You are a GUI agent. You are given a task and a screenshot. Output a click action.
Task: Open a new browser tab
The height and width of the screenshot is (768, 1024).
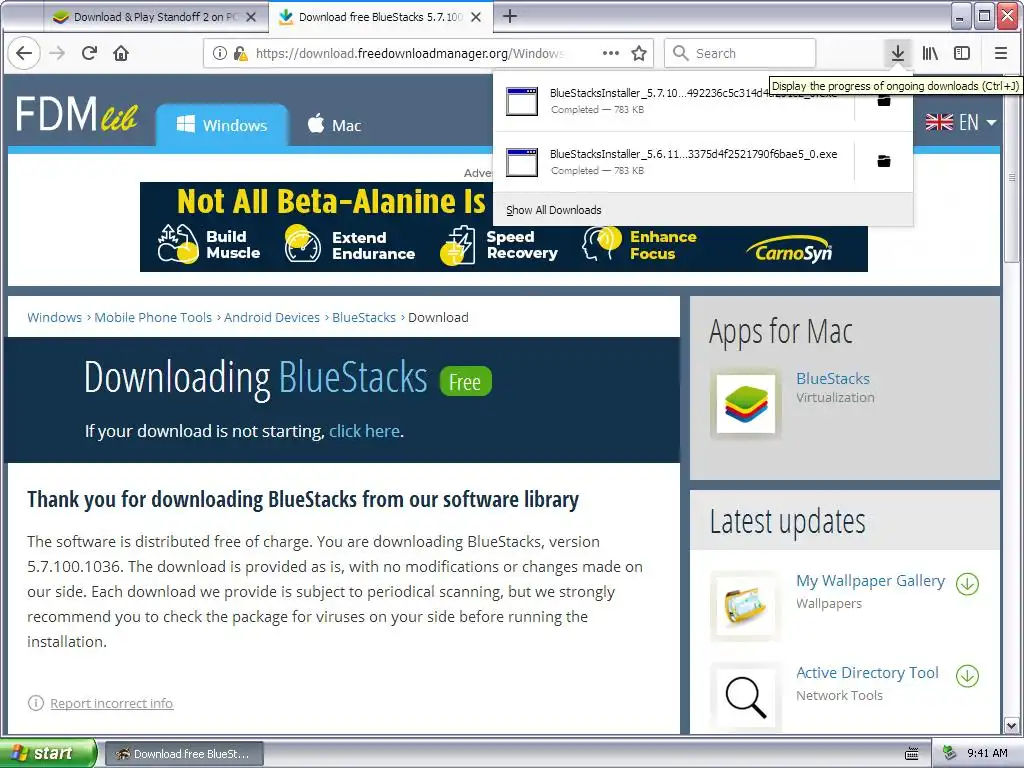[x=510, y=16]
